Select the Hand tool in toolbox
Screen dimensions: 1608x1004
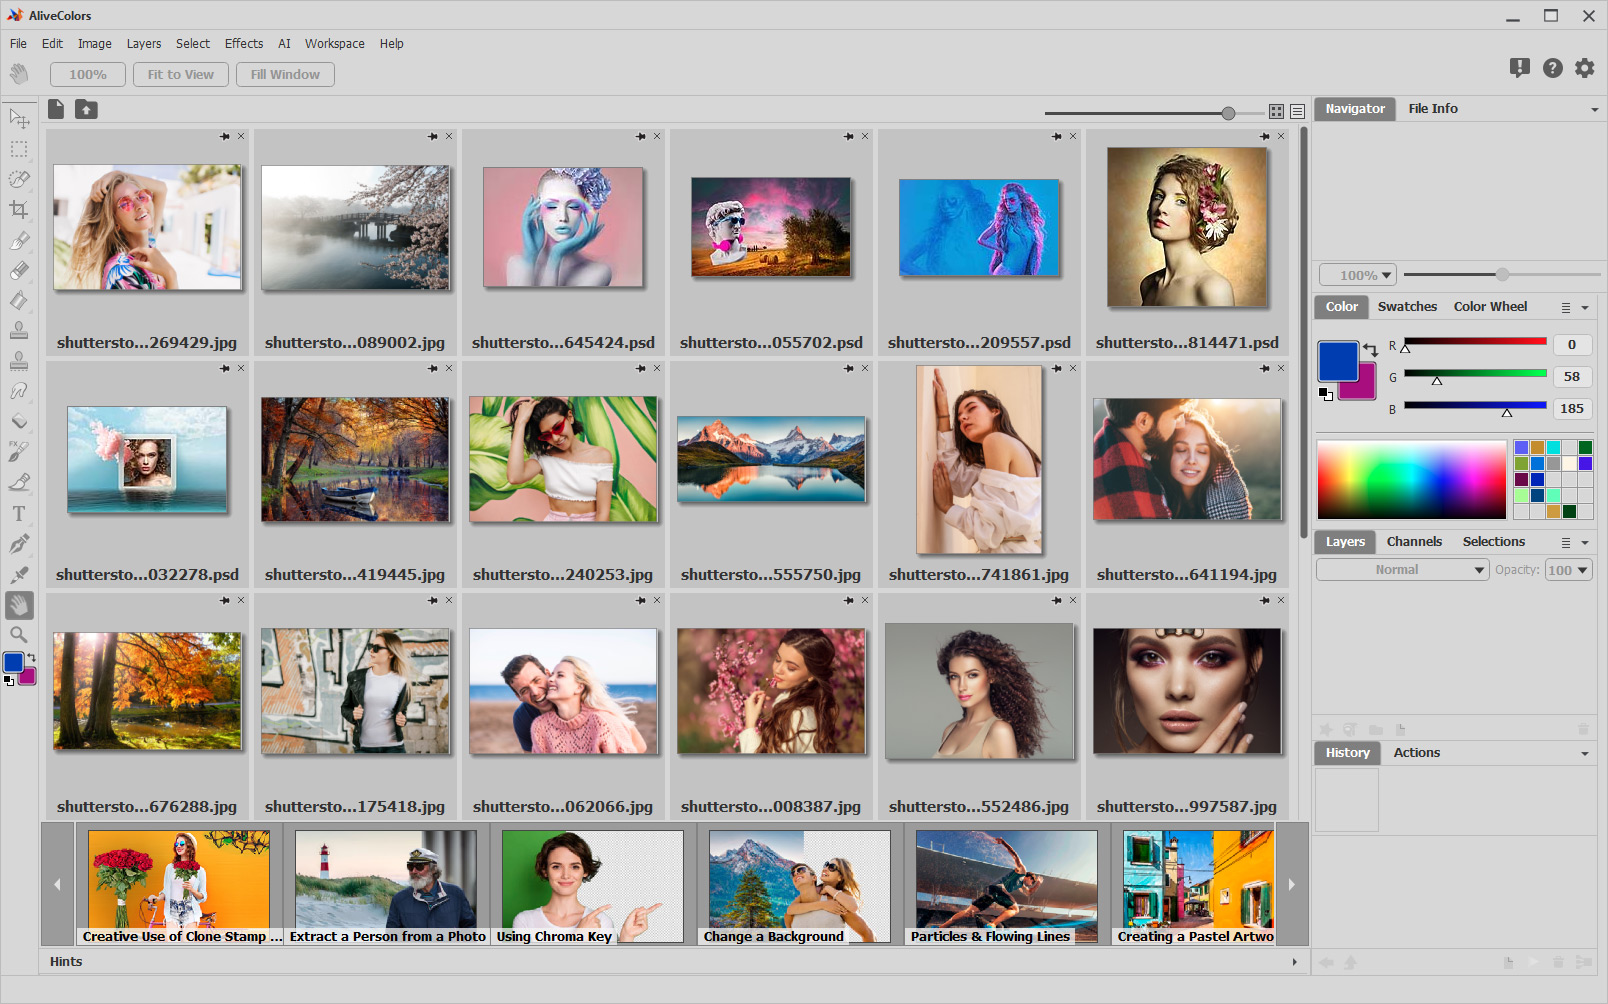[19, 604]
